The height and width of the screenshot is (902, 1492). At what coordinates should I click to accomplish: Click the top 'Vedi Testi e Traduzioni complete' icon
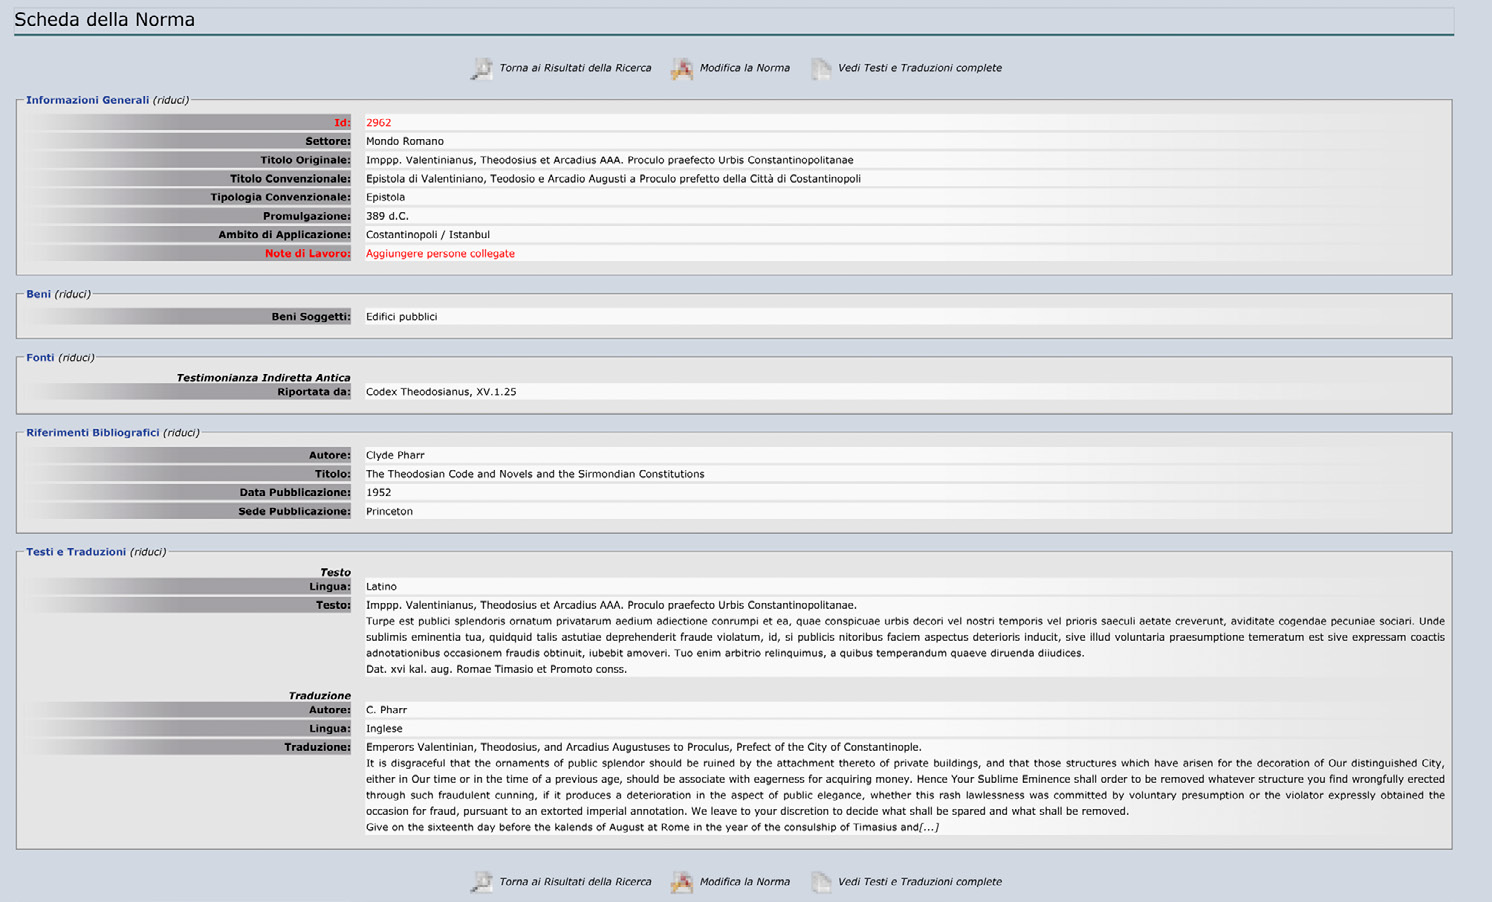coord(821,68)
